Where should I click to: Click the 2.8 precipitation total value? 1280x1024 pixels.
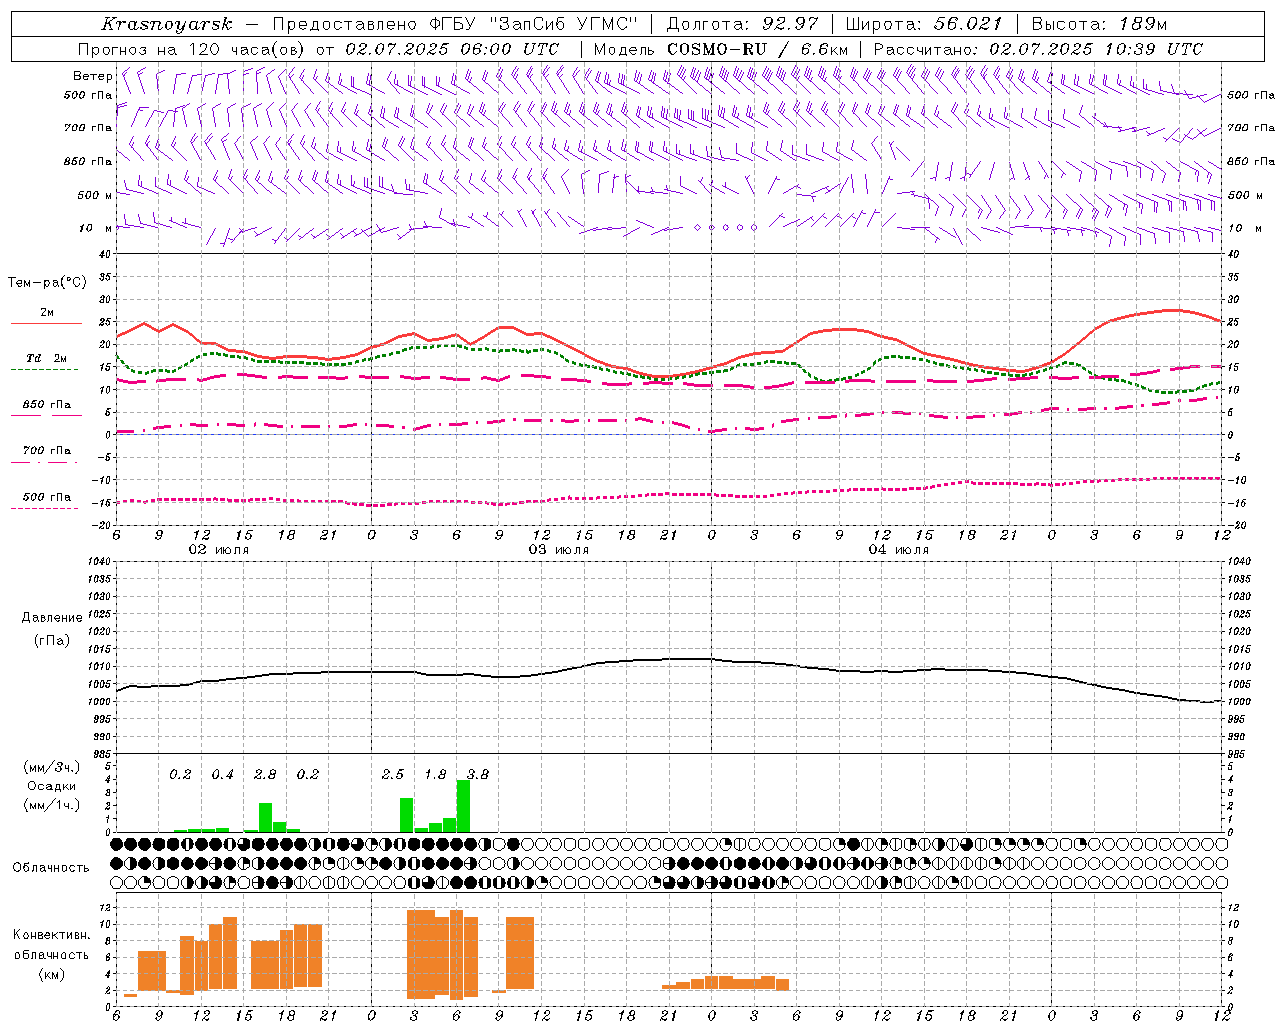point(265,775)
